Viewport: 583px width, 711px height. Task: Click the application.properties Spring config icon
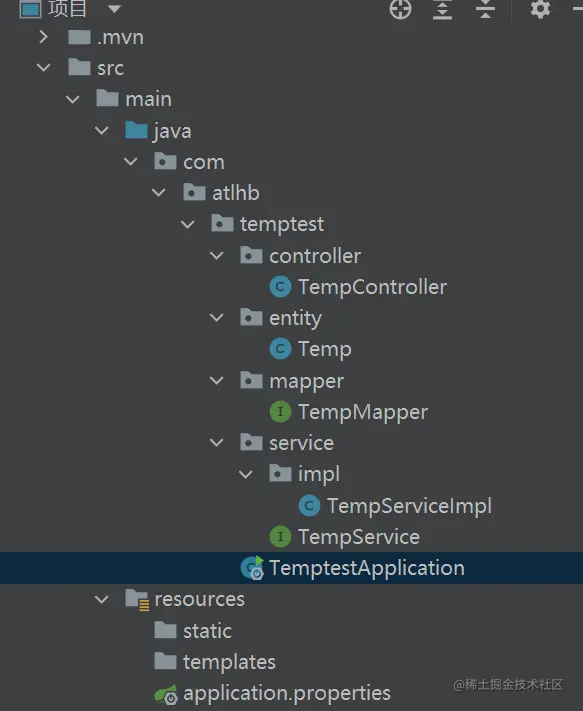[x=166, y=694]
